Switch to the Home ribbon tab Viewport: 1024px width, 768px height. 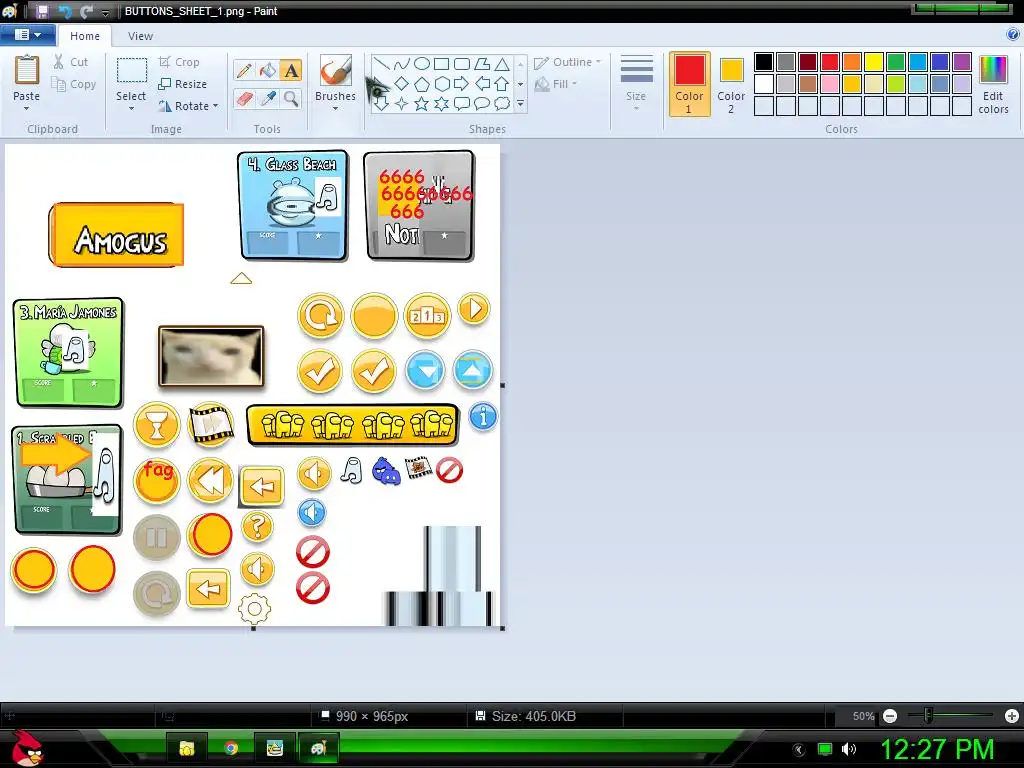click(x=85, y=36)
